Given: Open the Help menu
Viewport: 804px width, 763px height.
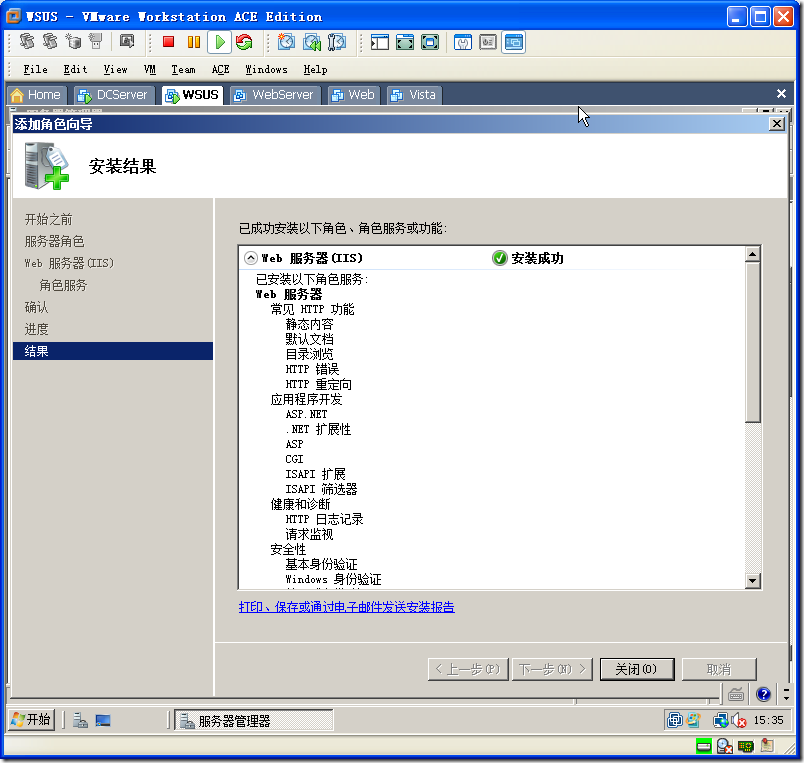Looking at the screenshot, I should 315,69.
